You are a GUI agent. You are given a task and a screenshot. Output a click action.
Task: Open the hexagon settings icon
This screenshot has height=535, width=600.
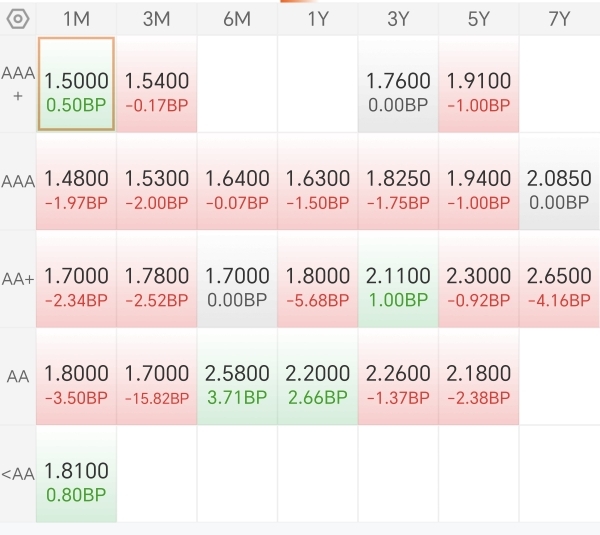[18, 19]
